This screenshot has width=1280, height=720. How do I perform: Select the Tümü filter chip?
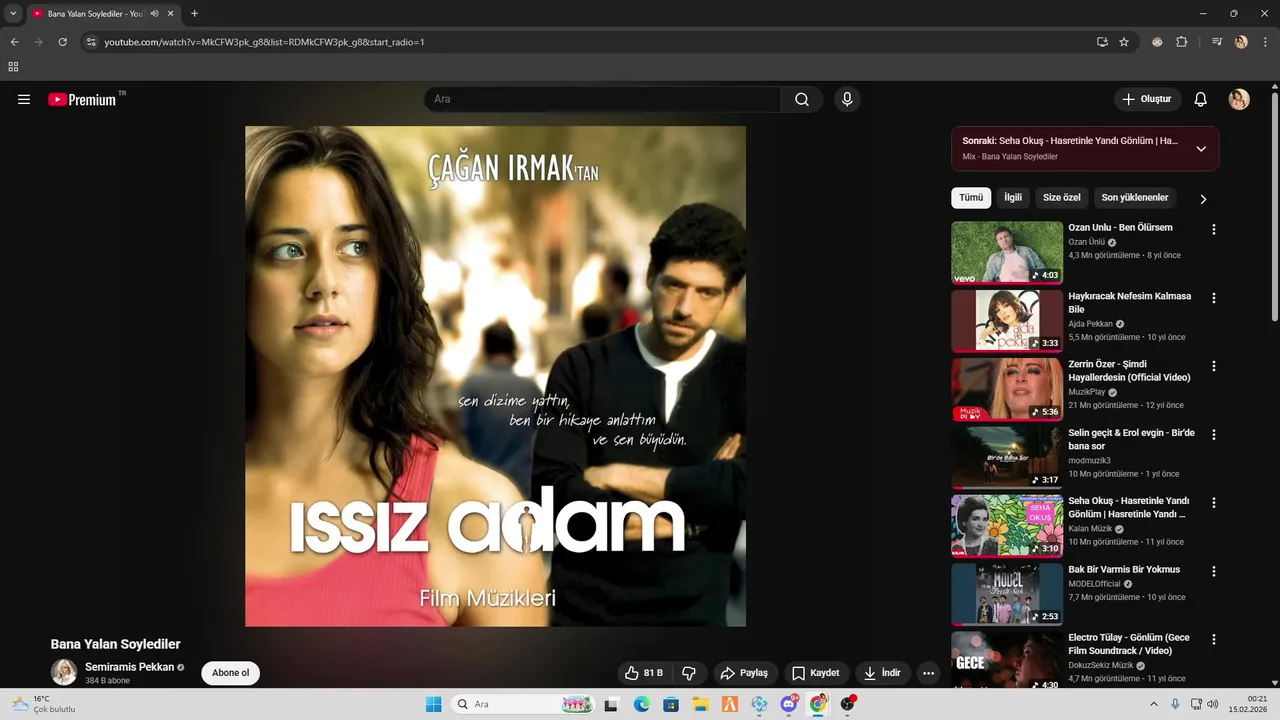(x=971, y=198)
